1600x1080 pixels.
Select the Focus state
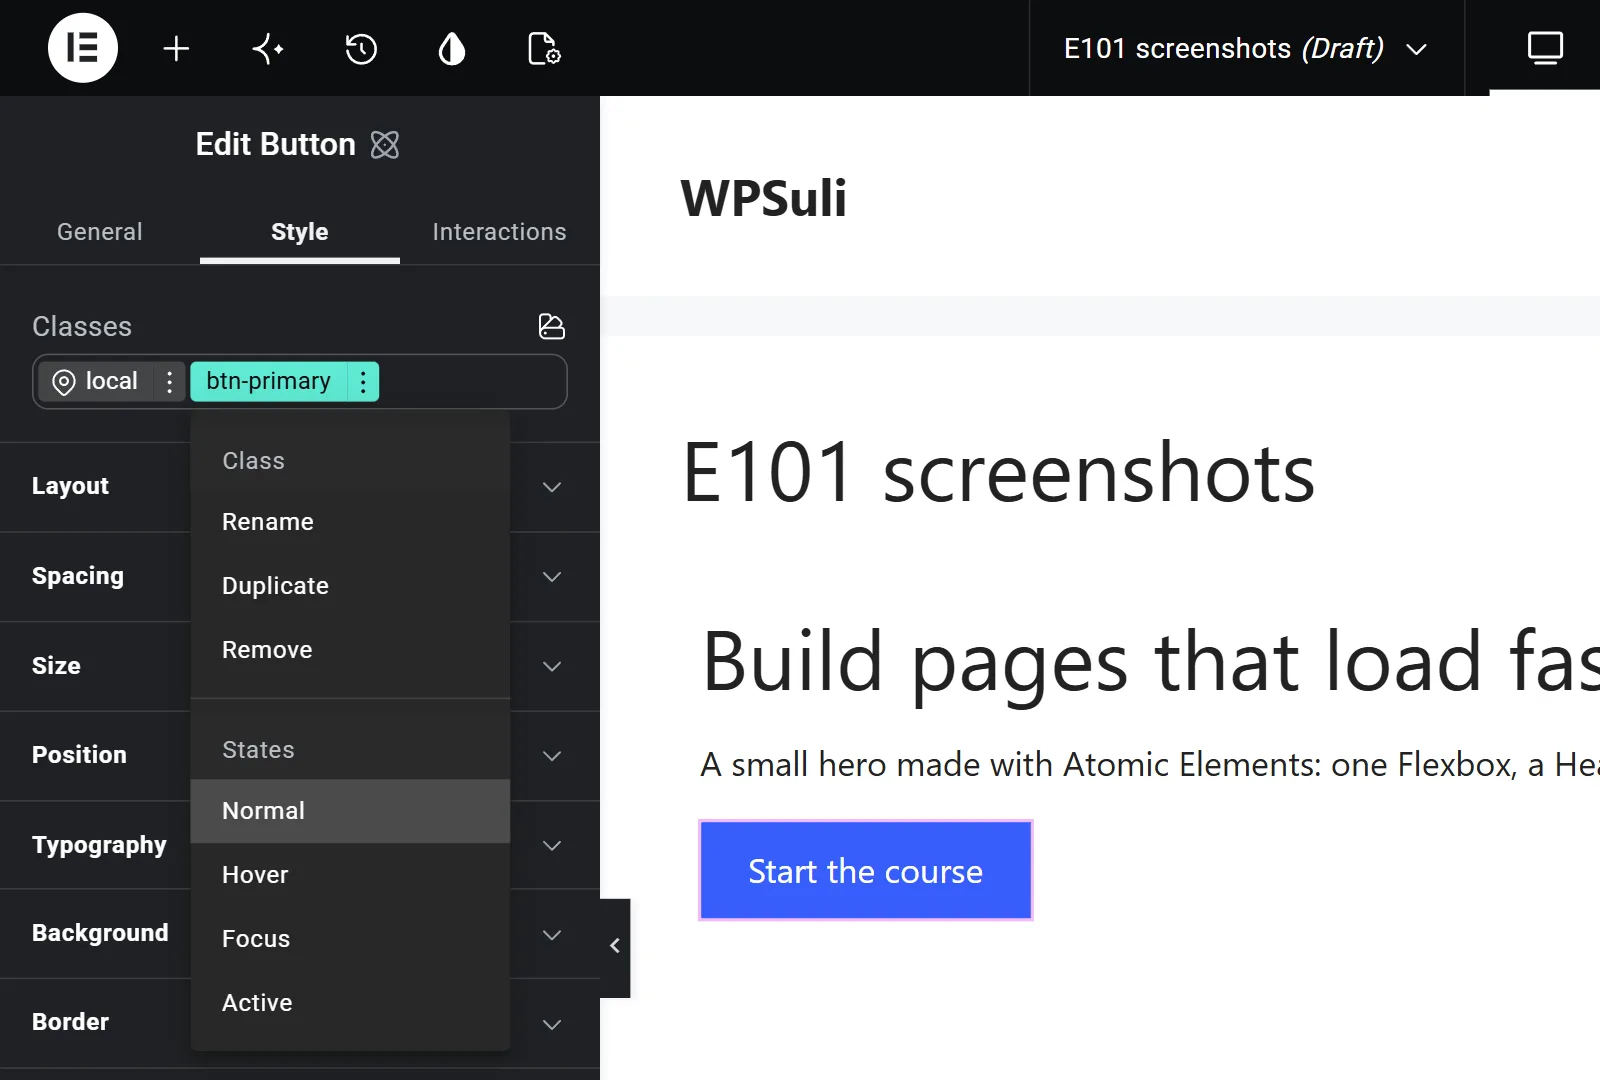(350, 939)
